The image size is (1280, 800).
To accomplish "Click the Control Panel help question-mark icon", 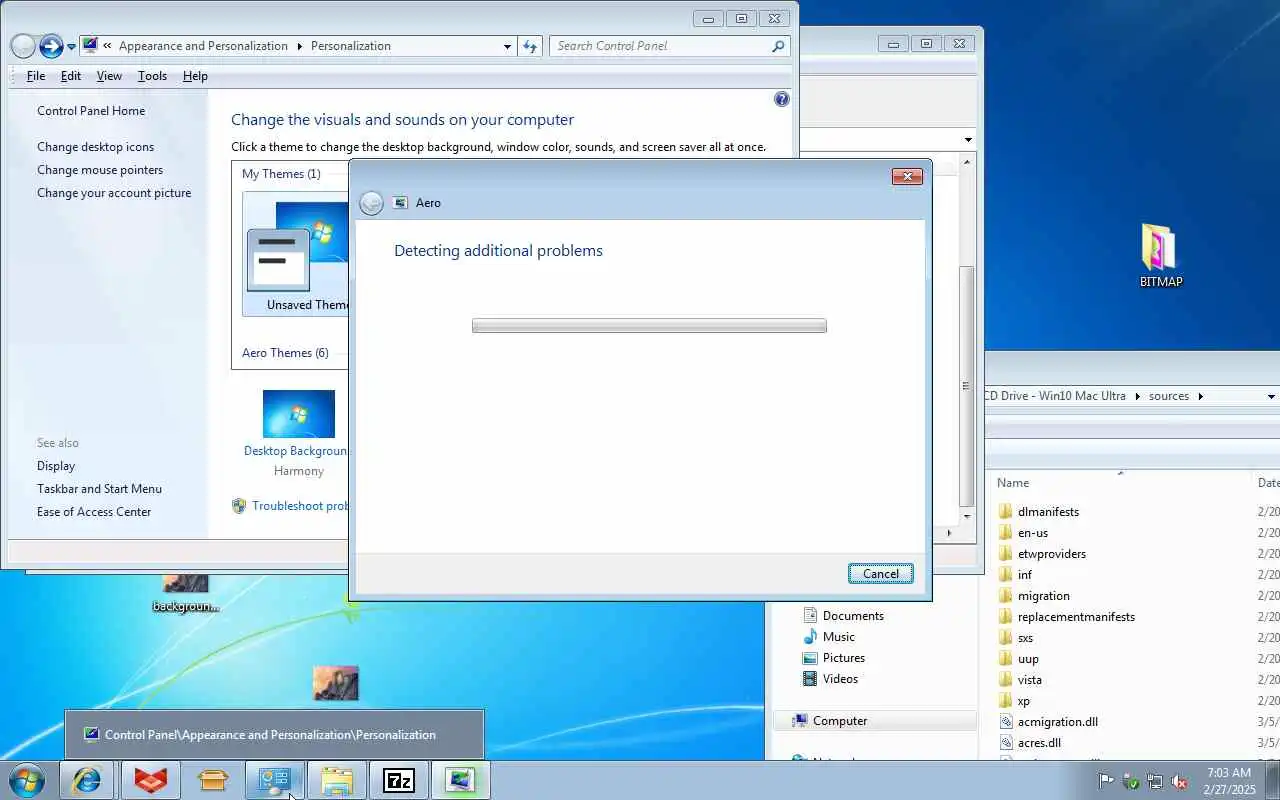I will 782,99.
